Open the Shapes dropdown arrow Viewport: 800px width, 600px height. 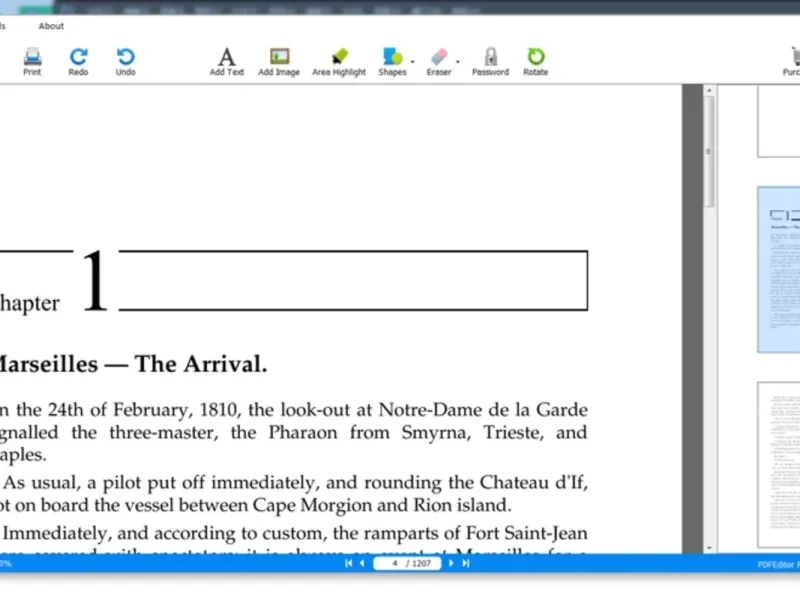pyautogui.click(x=412, y=62)
